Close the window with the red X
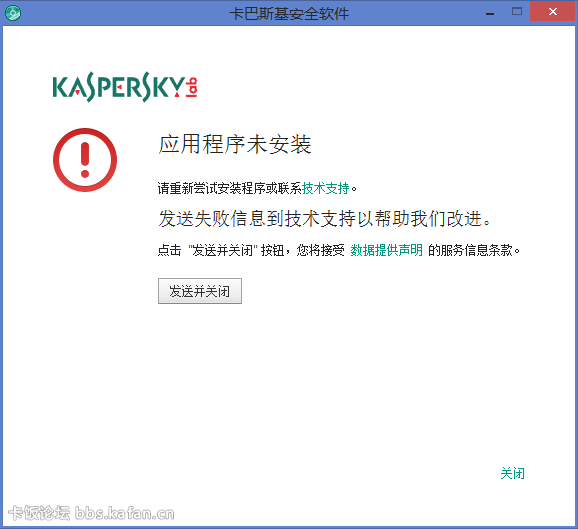Viewport: 578px width, 529px height. pyautogui.click(x=553, y=12)
